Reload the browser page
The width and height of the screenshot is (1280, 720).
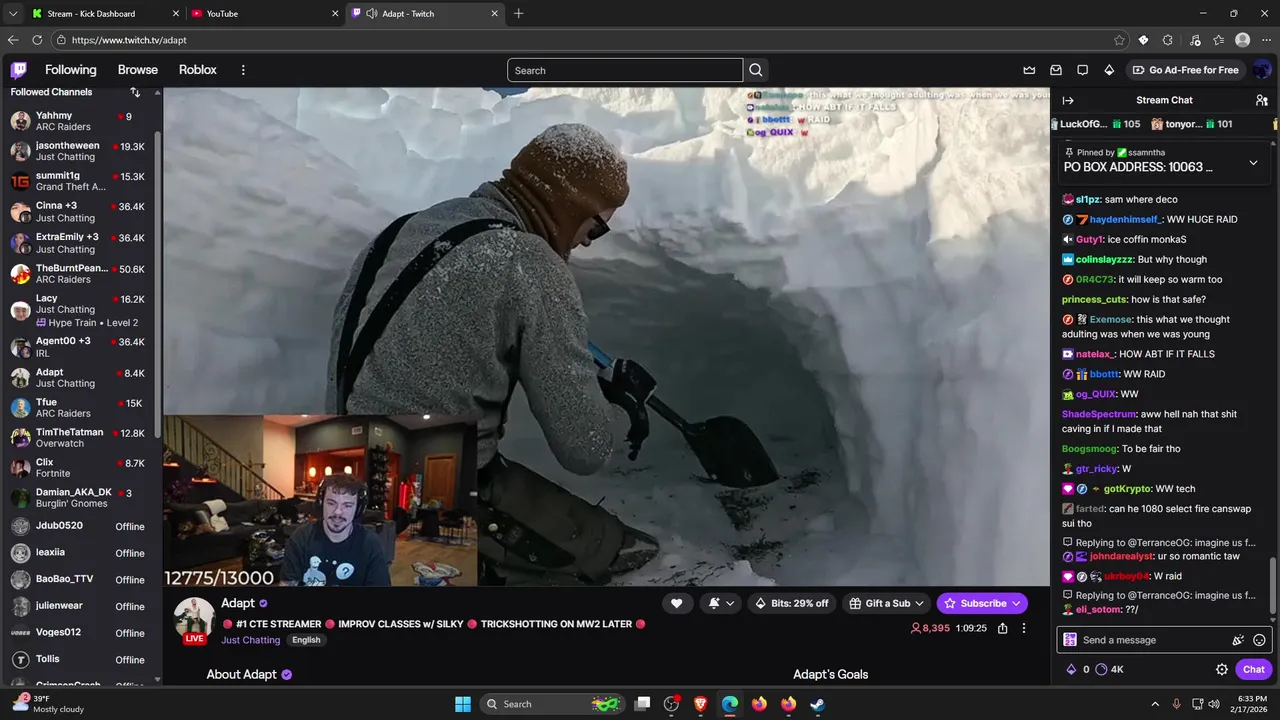tap(37, 40)
